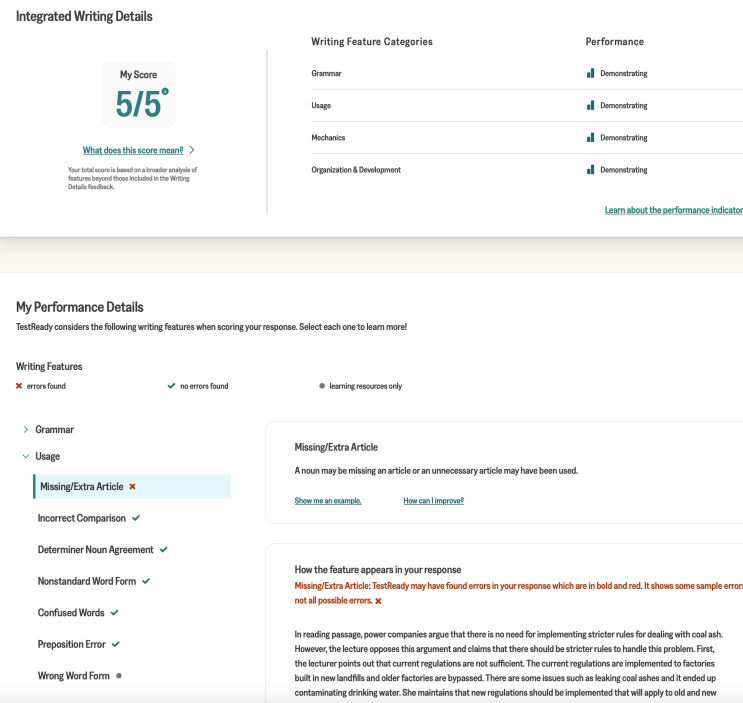Click the red X after not all possible errors

[378, 601]
